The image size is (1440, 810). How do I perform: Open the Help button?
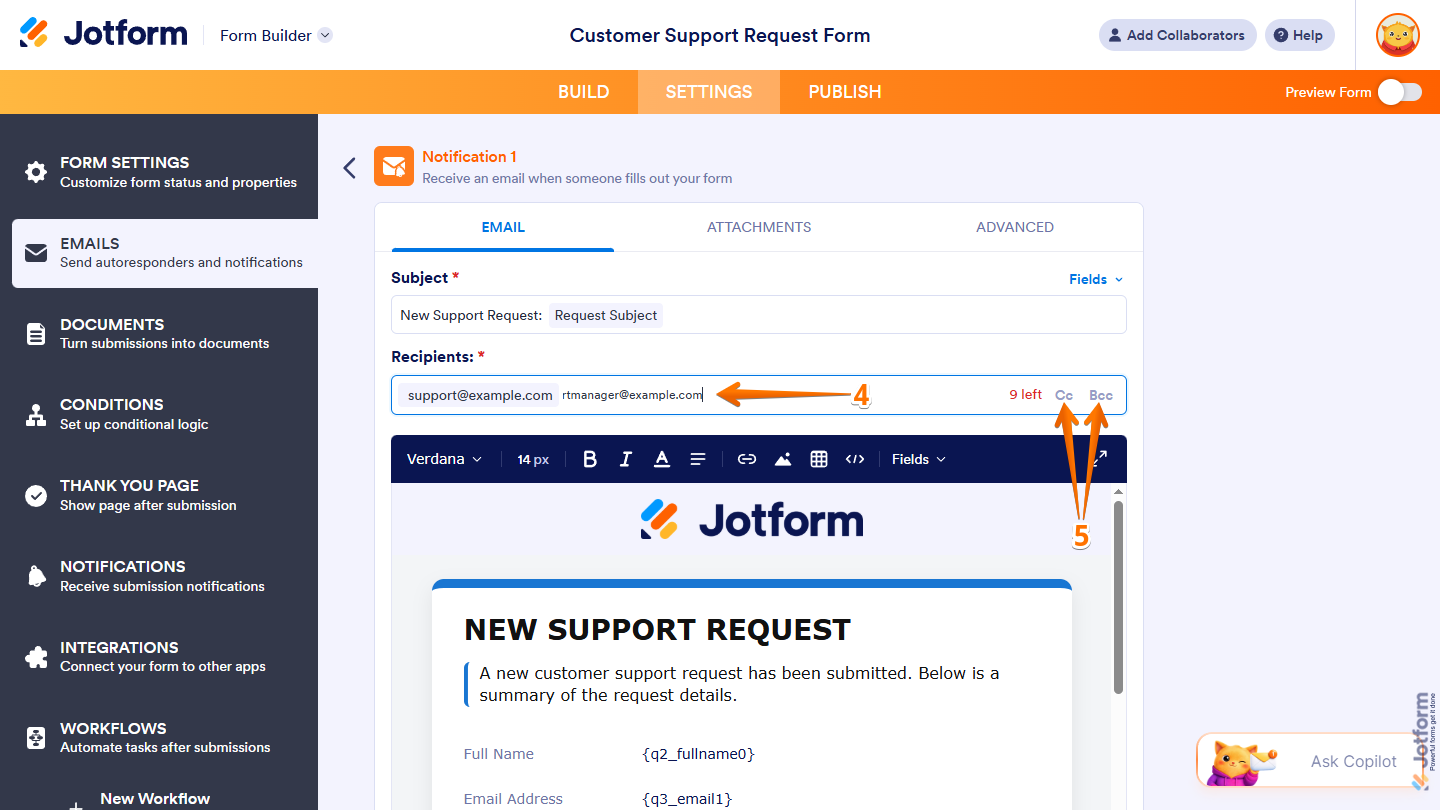pyautogui.click(x=1299, y=35)
